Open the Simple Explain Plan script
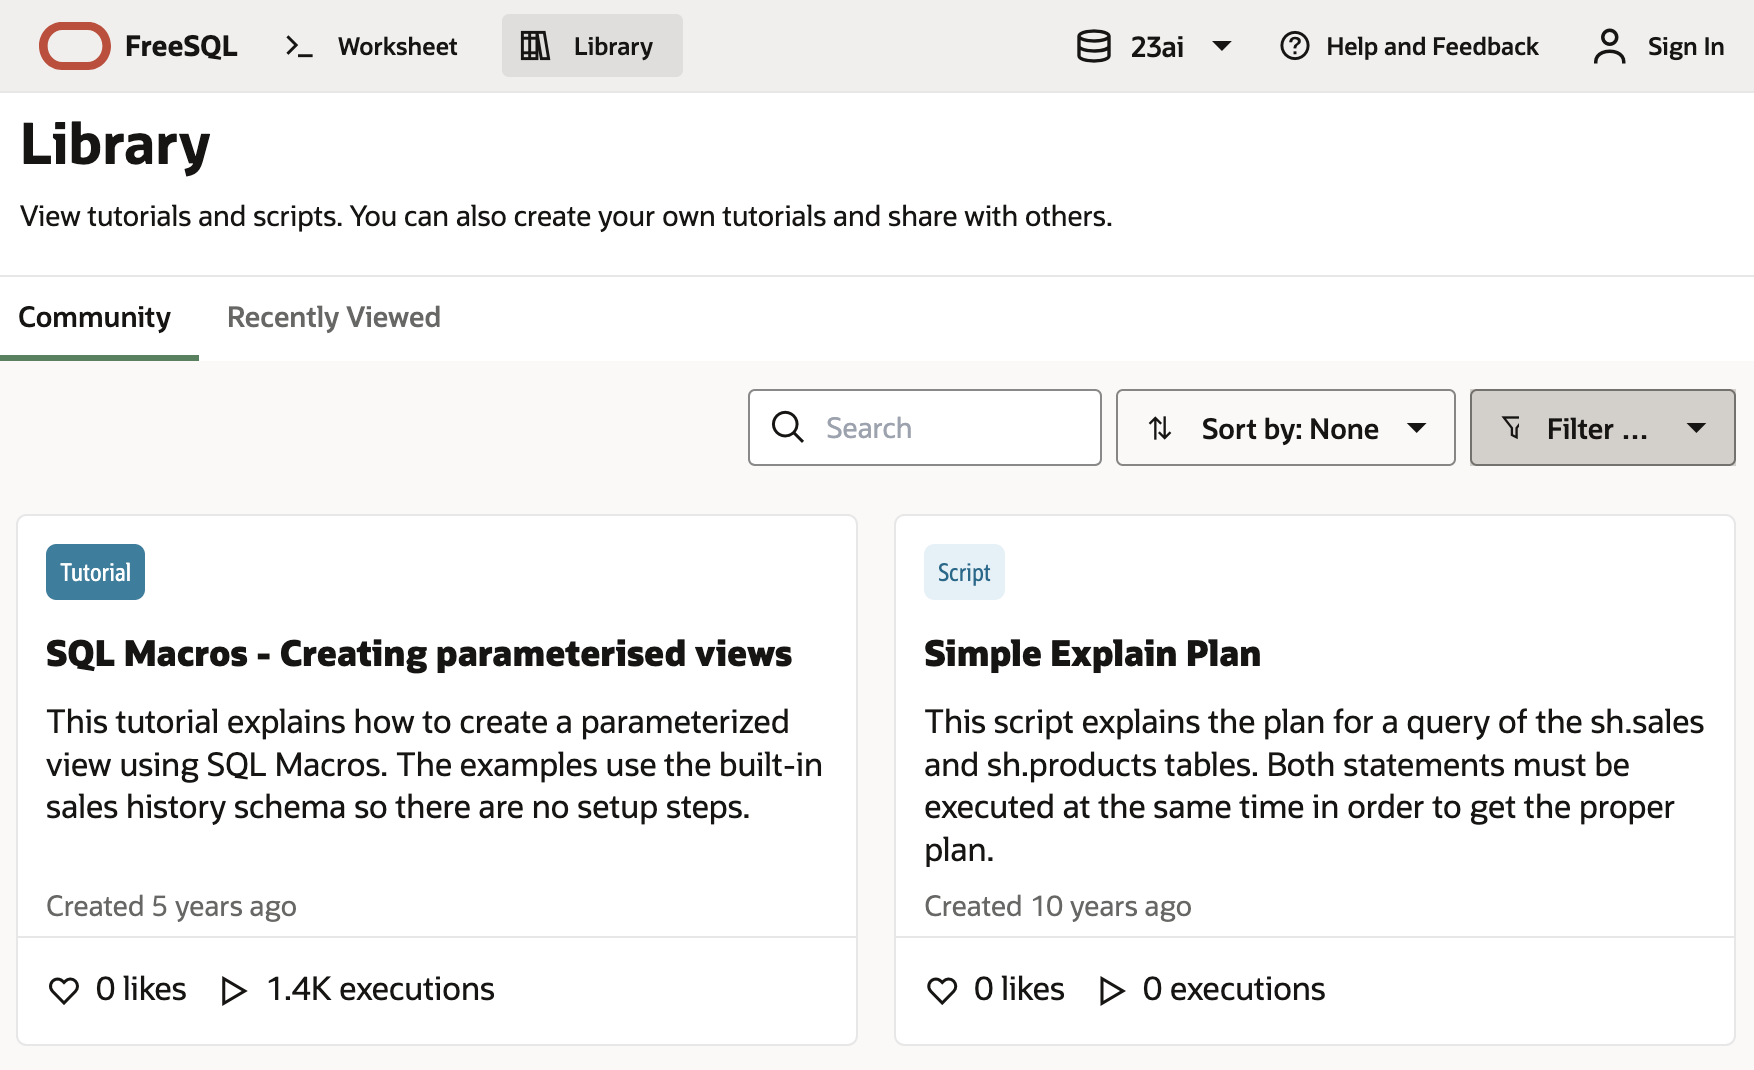1754x1070 pixels. [x=1091, y=654]
